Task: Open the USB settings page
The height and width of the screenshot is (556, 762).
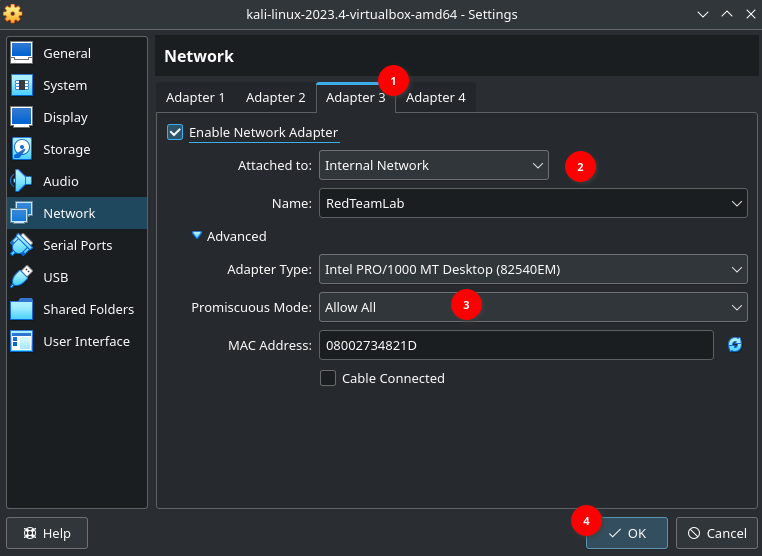Action: coord(77,277)
